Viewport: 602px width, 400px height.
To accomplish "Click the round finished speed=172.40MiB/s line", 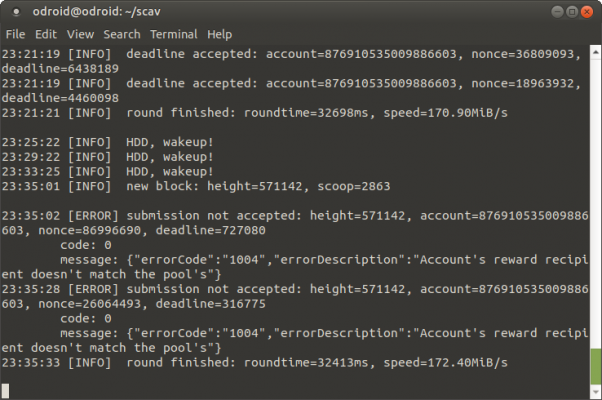I will click(255, 363).
